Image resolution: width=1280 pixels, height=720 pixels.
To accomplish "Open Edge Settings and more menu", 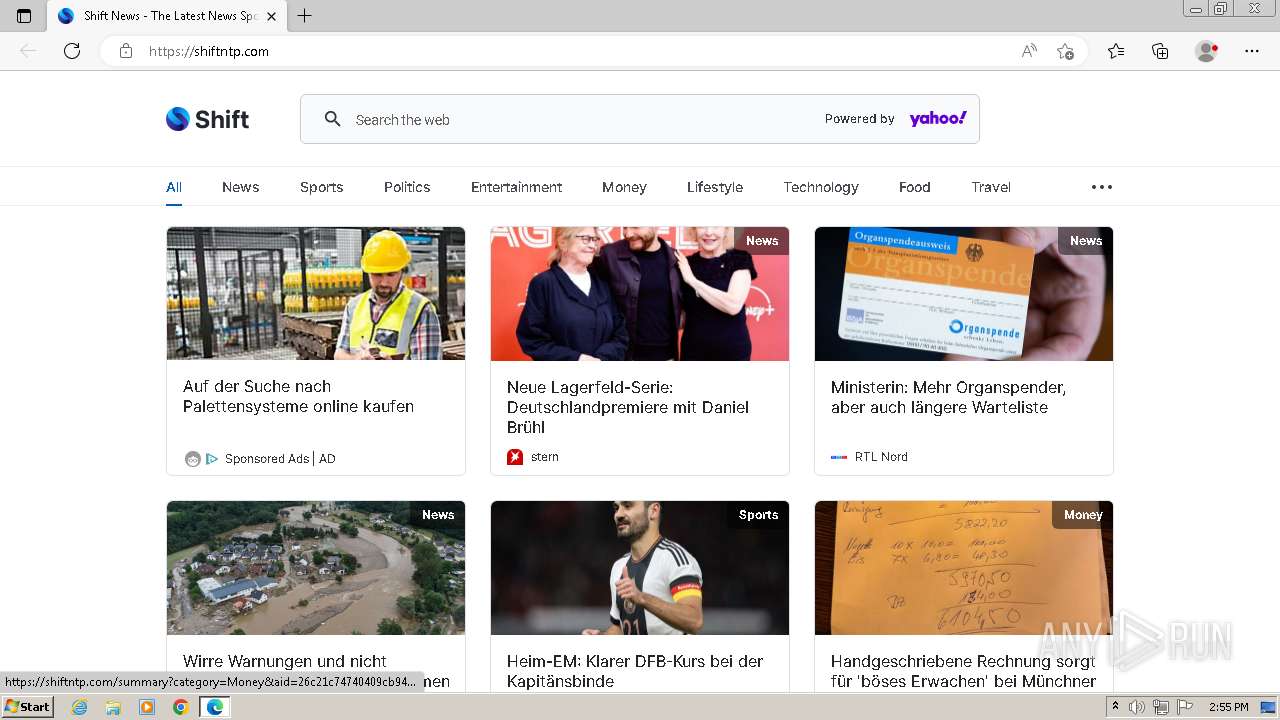I will (1252, 51).
